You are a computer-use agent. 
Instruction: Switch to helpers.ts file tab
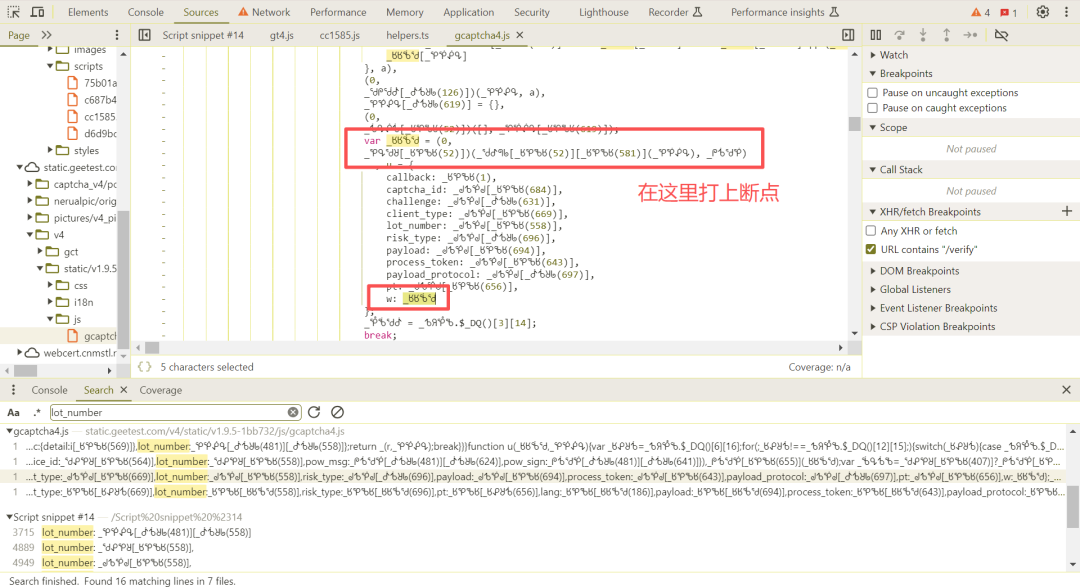coord(407,35)
